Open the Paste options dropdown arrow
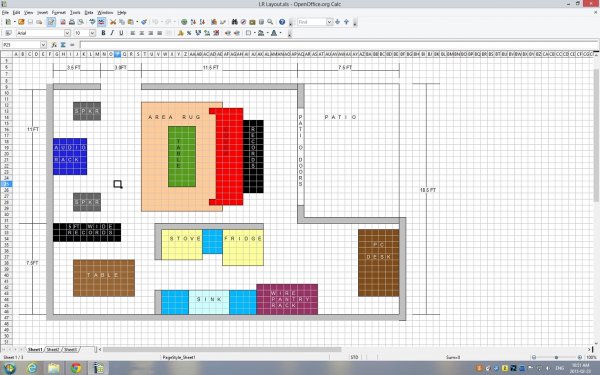The image size is (600, 375). (137, 22)
